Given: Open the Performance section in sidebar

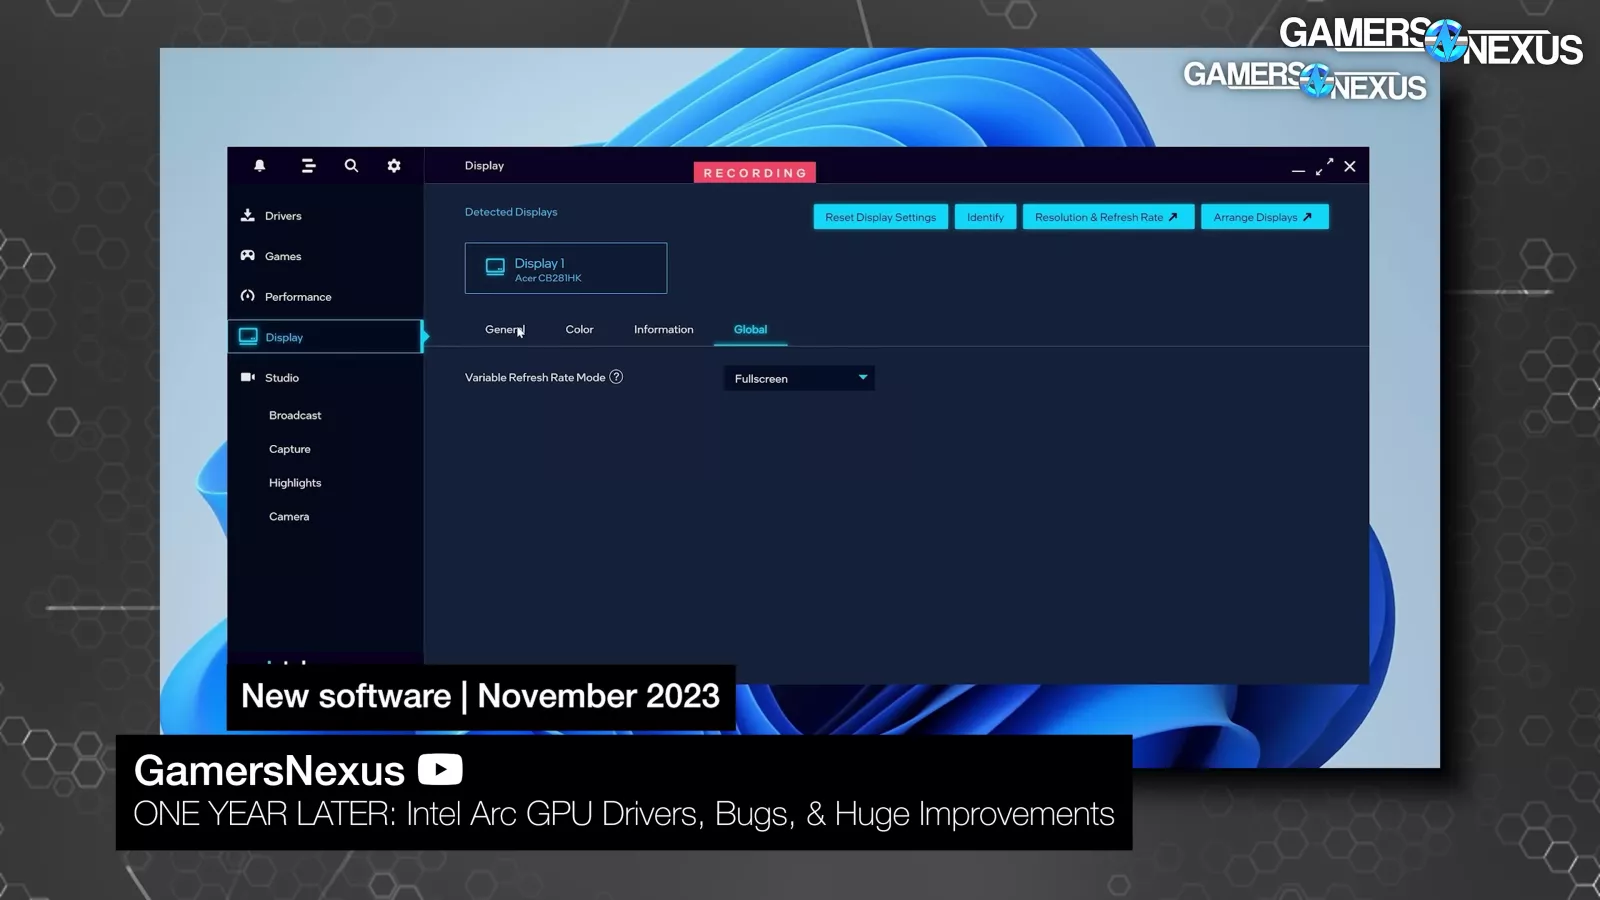Looking at the screenshot, I should [297, 297].
